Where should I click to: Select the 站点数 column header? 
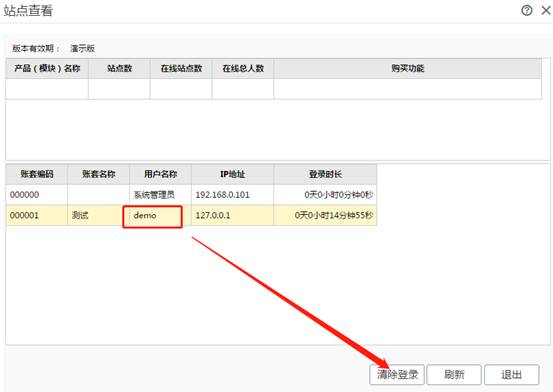point(119,68)
